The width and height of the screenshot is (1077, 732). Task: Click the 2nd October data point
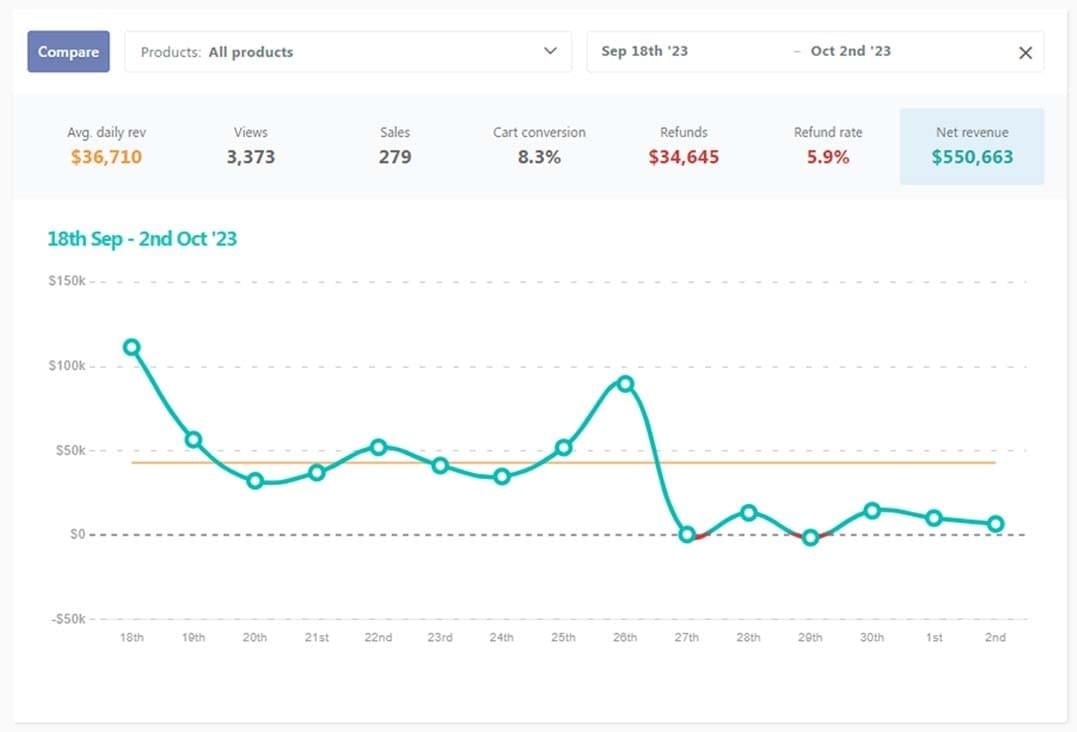coord(996,524)
